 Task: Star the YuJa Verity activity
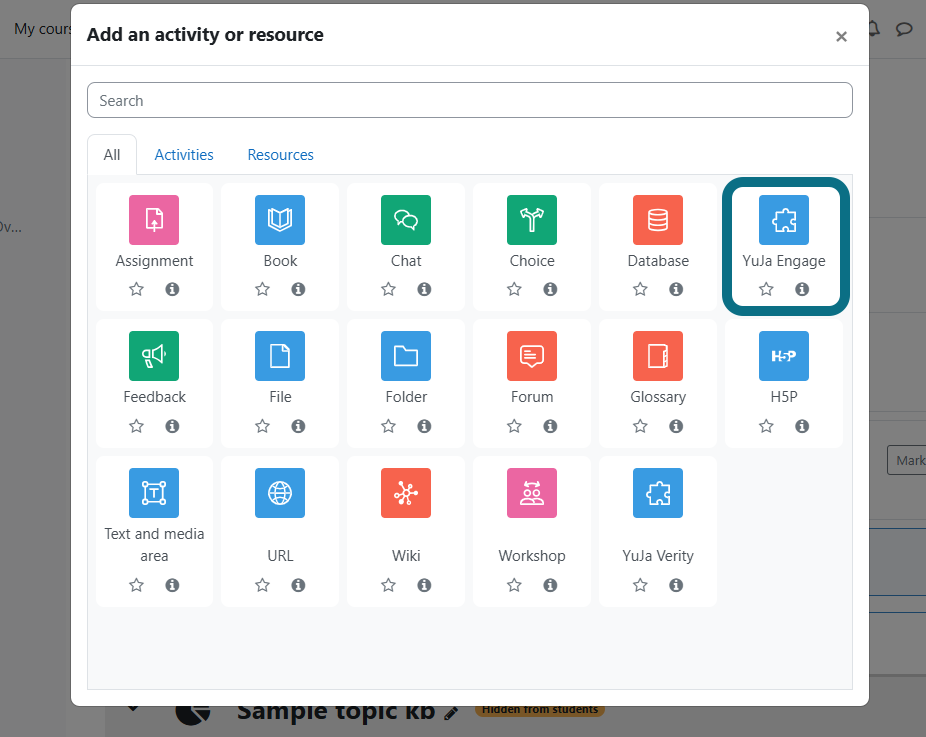tap(640, 585)
